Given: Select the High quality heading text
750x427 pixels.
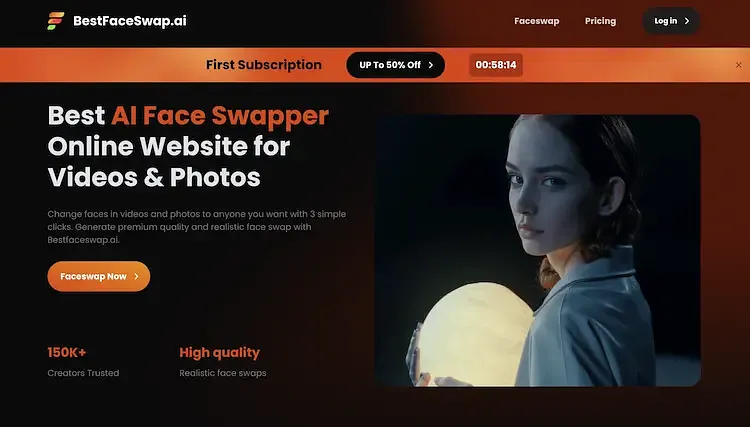Looking at the screenshot, I should pos(220,353).
